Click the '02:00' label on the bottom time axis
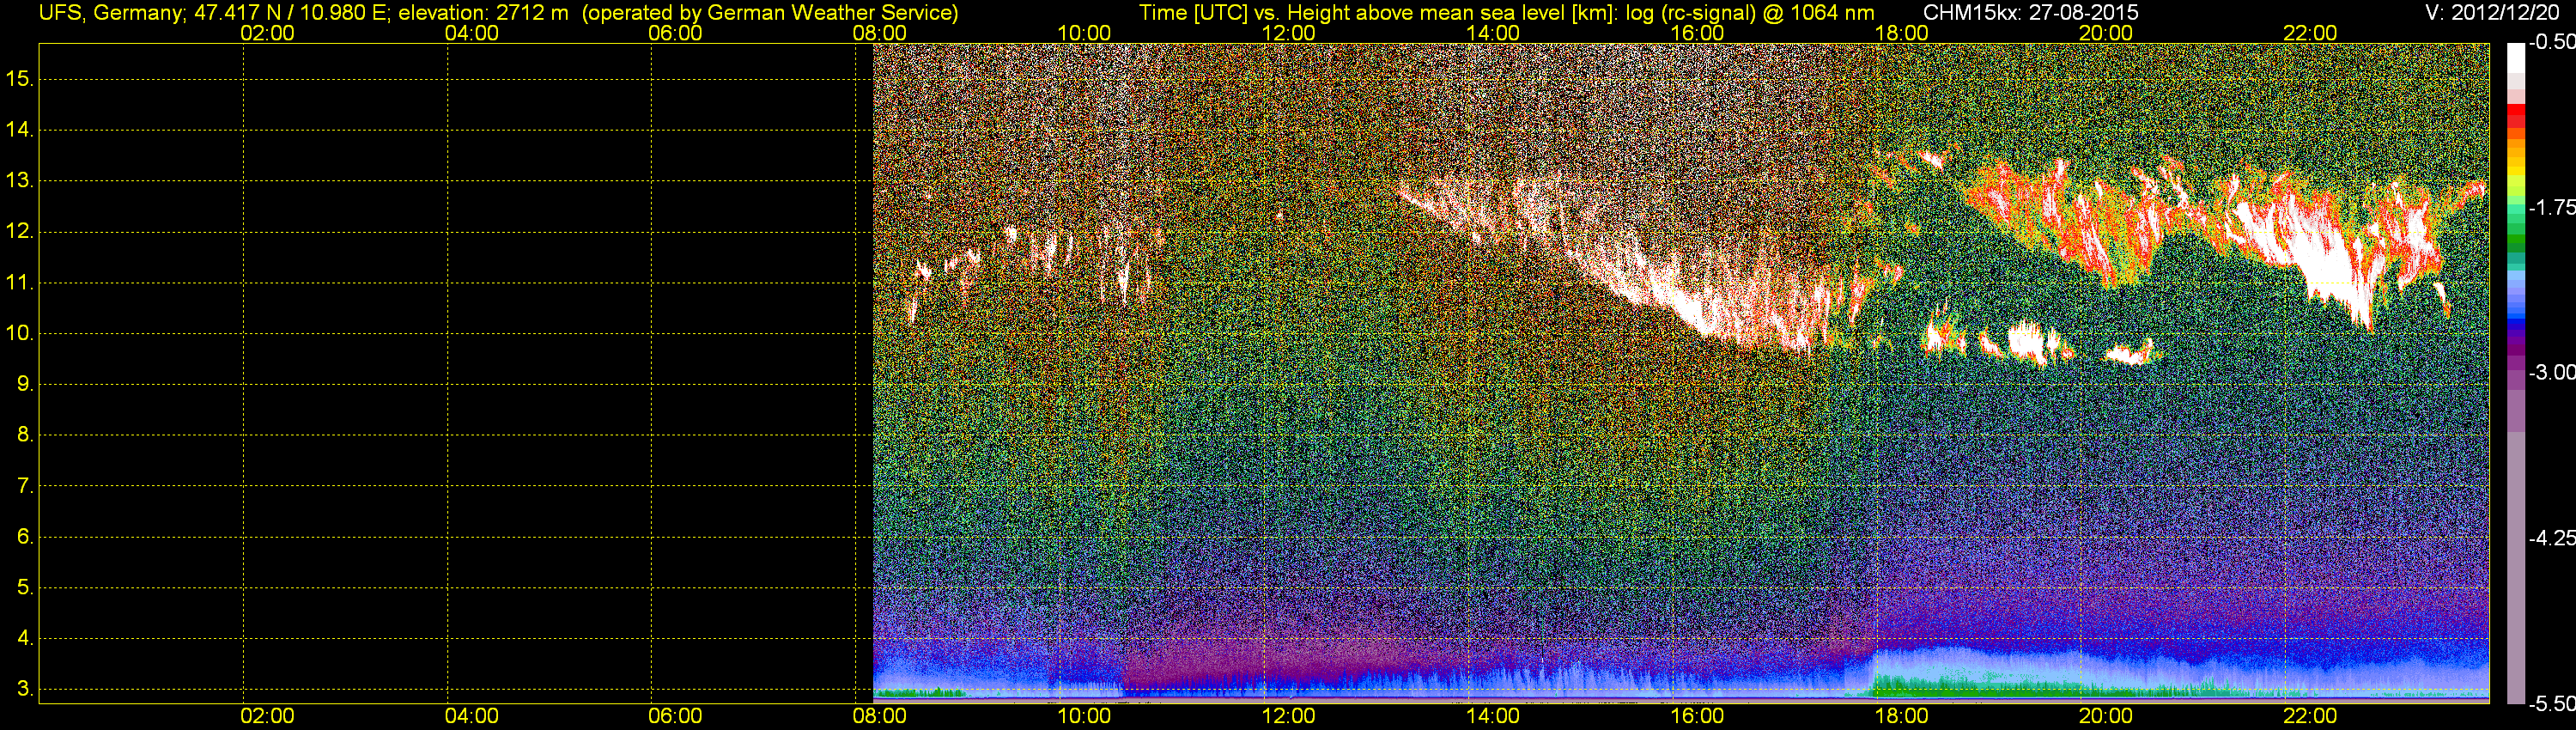The image size is (2576, 730). [267, 716]
